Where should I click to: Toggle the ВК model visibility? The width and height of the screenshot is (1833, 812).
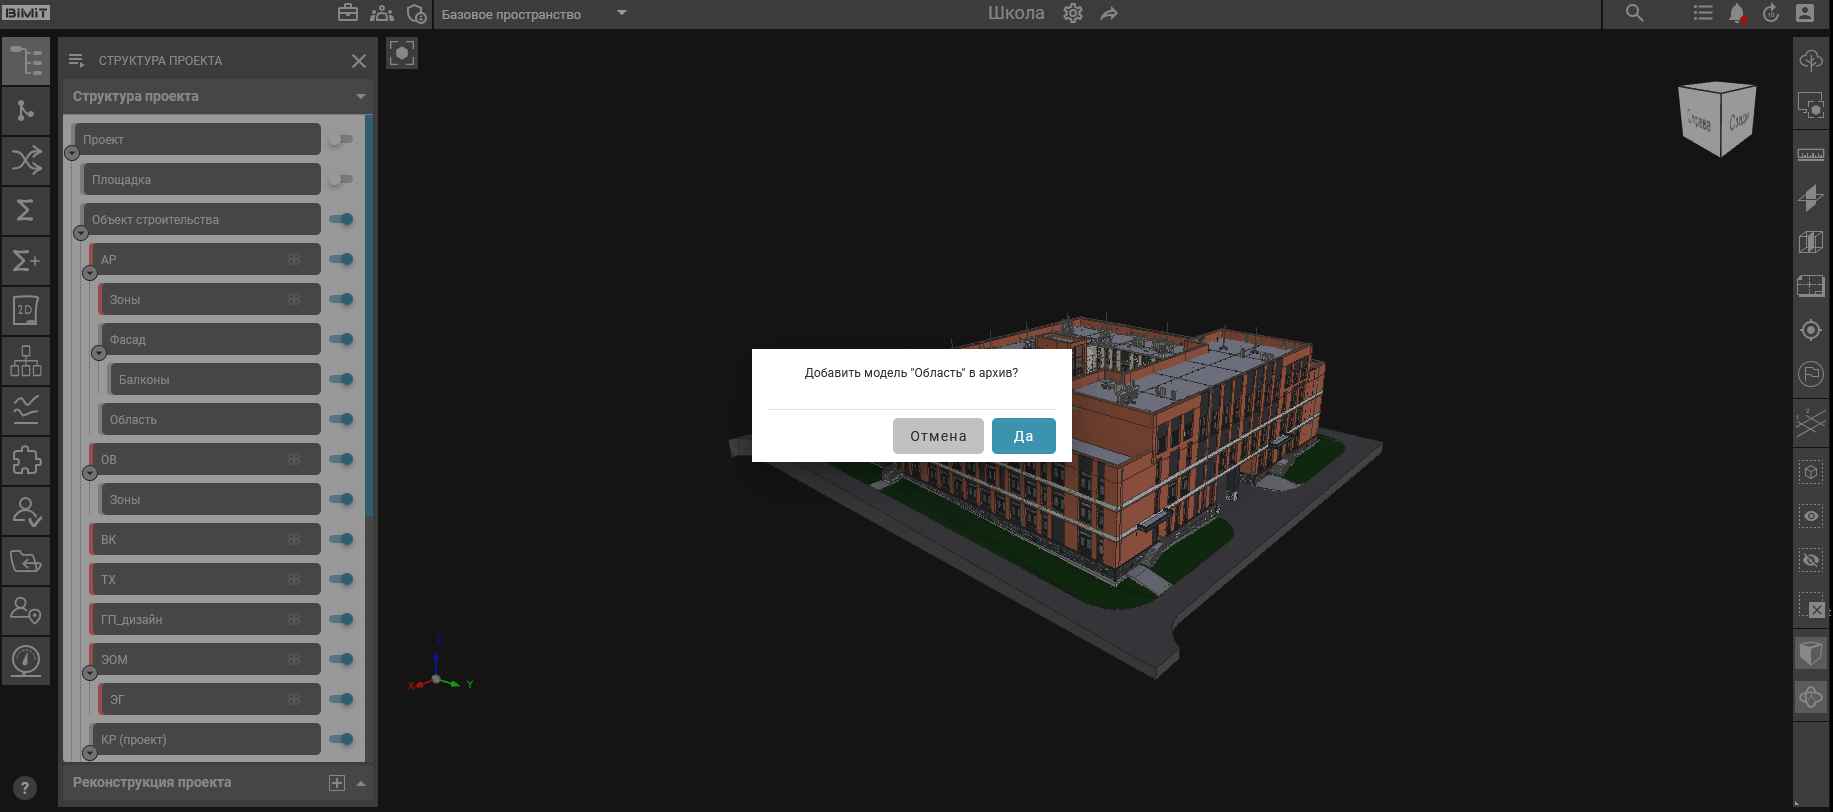[341, 539]
